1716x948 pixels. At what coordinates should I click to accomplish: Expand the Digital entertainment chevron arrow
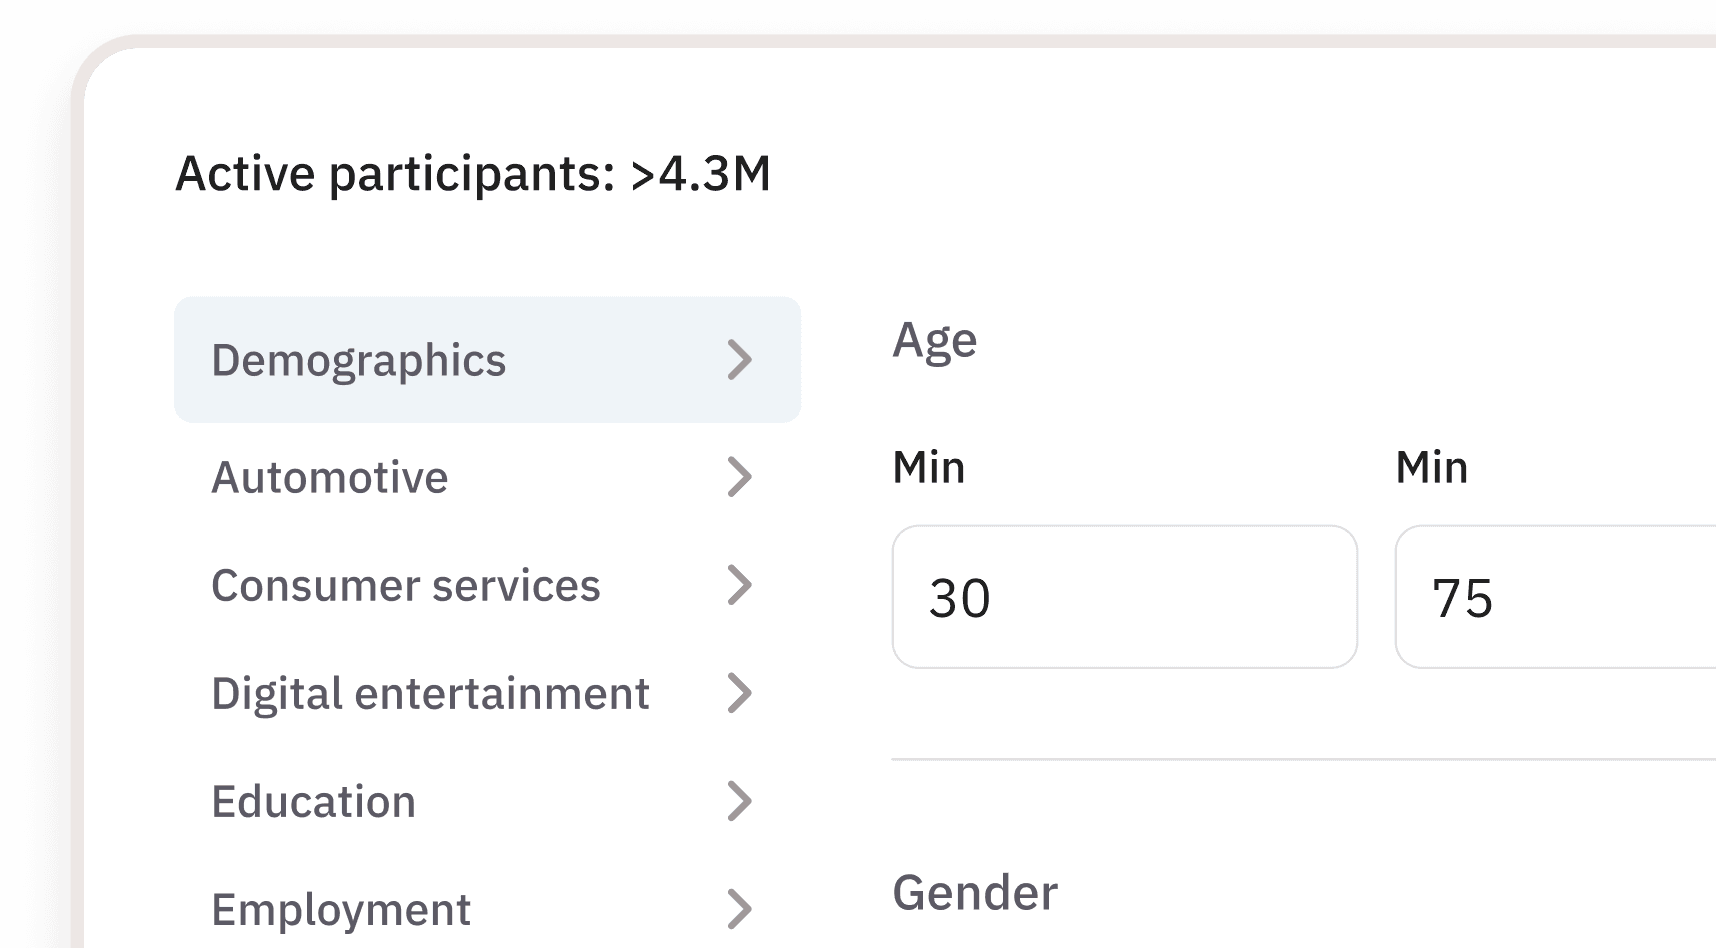[x=739, y=693]
